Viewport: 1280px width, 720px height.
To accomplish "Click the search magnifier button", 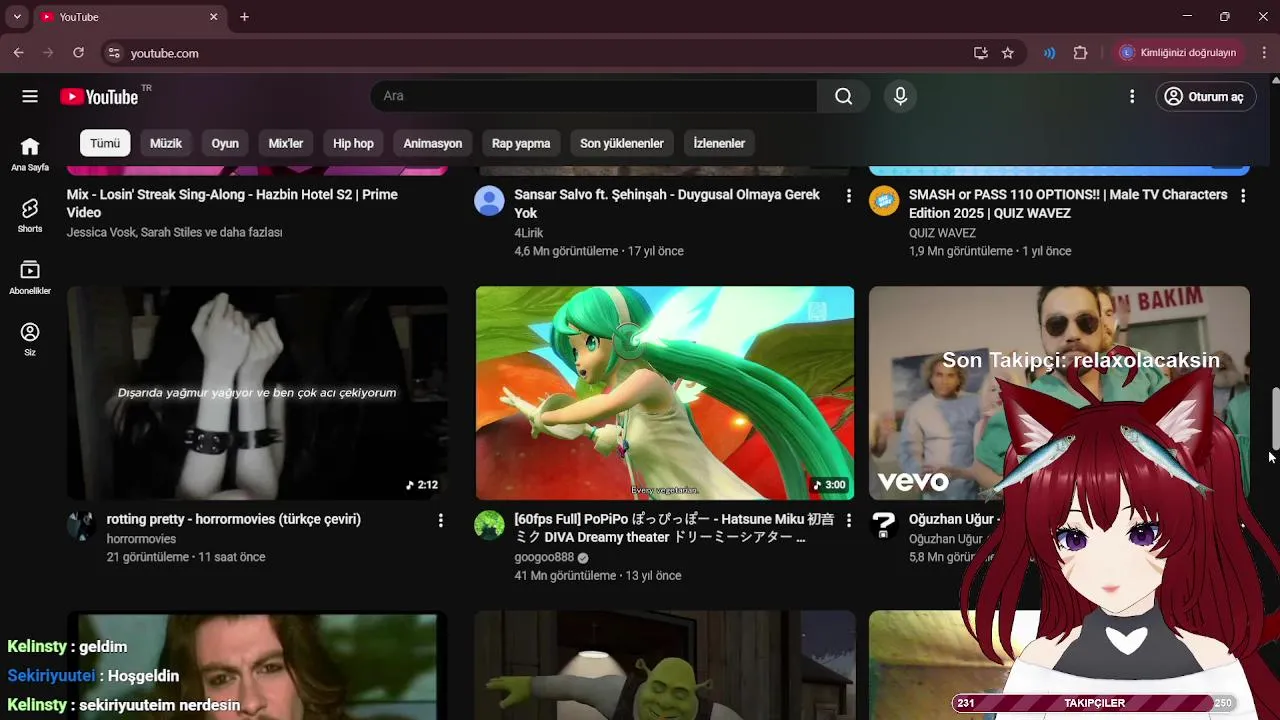I will [x=844, y=96].
